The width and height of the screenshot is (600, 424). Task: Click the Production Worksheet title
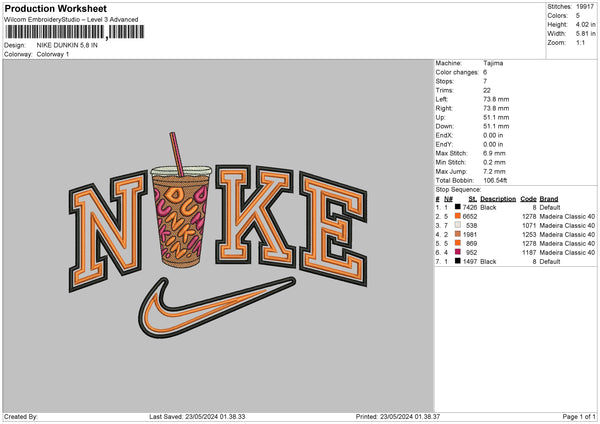55,8
